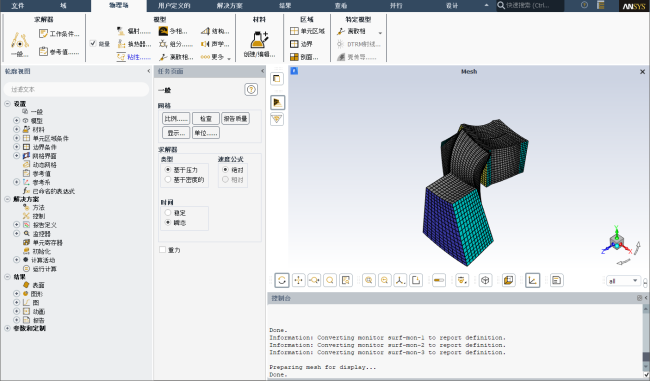650x381 pixels.
Task: Select 绝对 absolute velocity formulation
Action: click(x=226, y=170)
